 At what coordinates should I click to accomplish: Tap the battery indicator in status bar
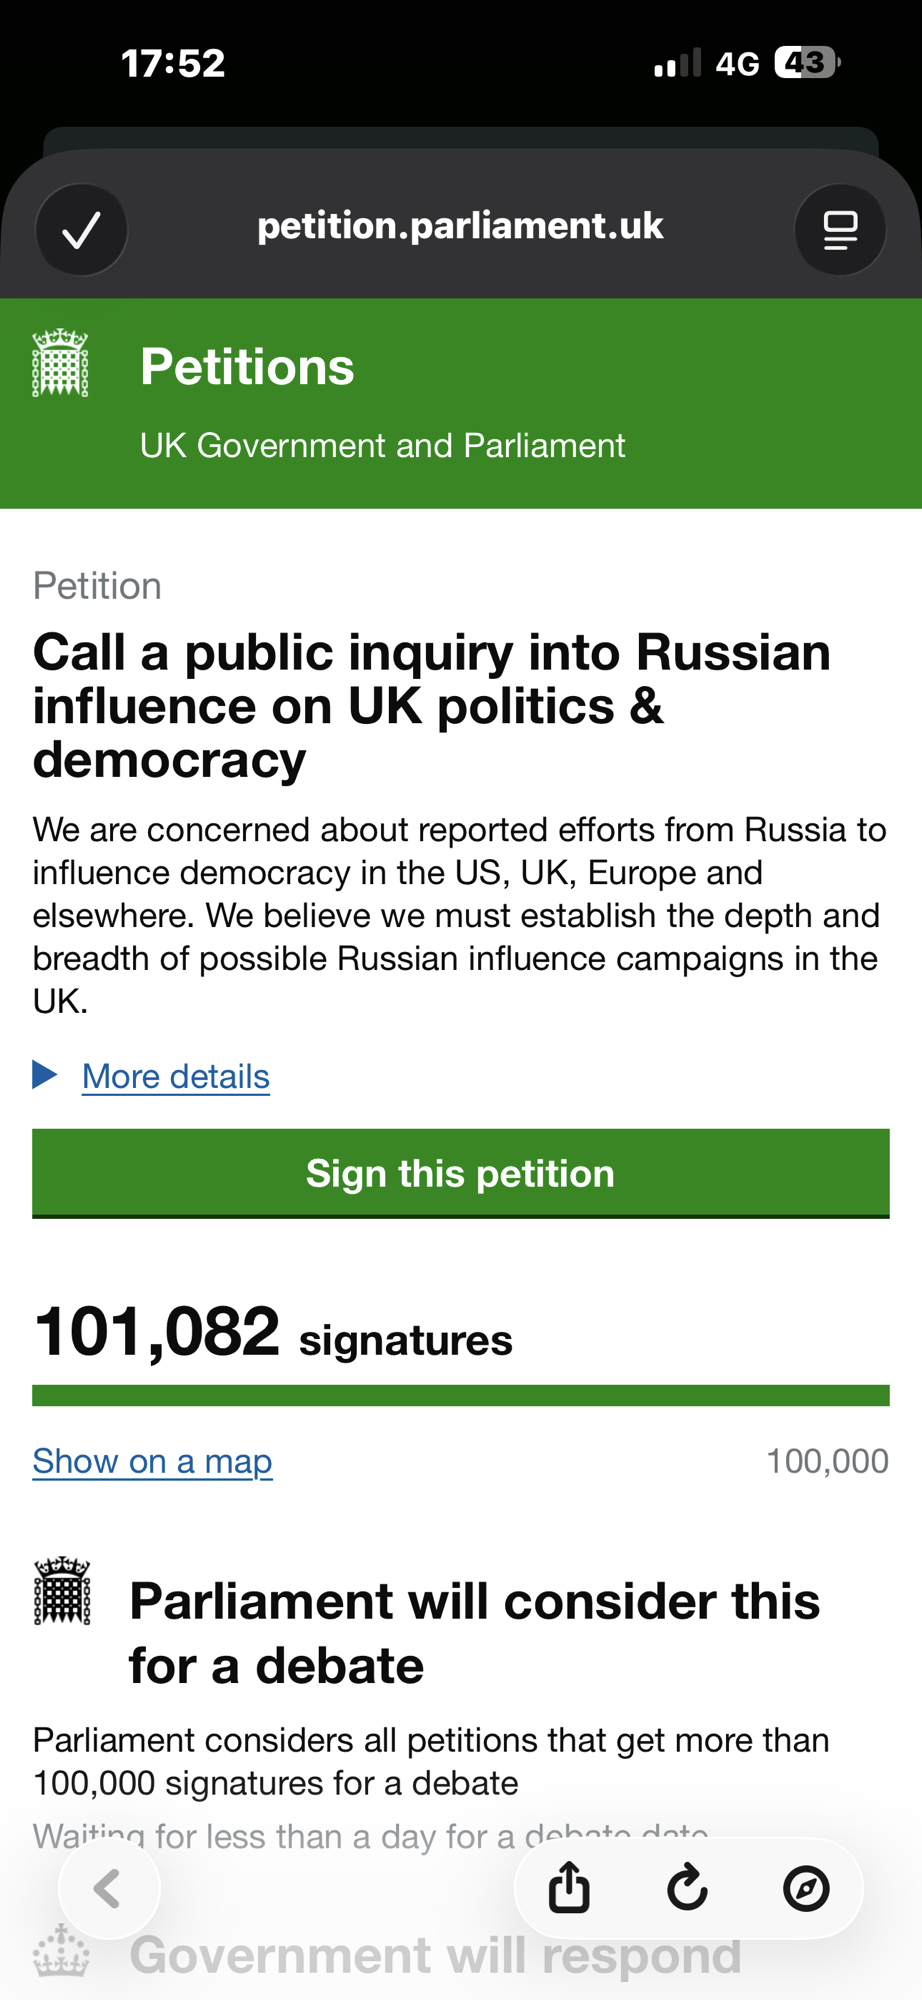pyautogui.click(x=806, y=63)
